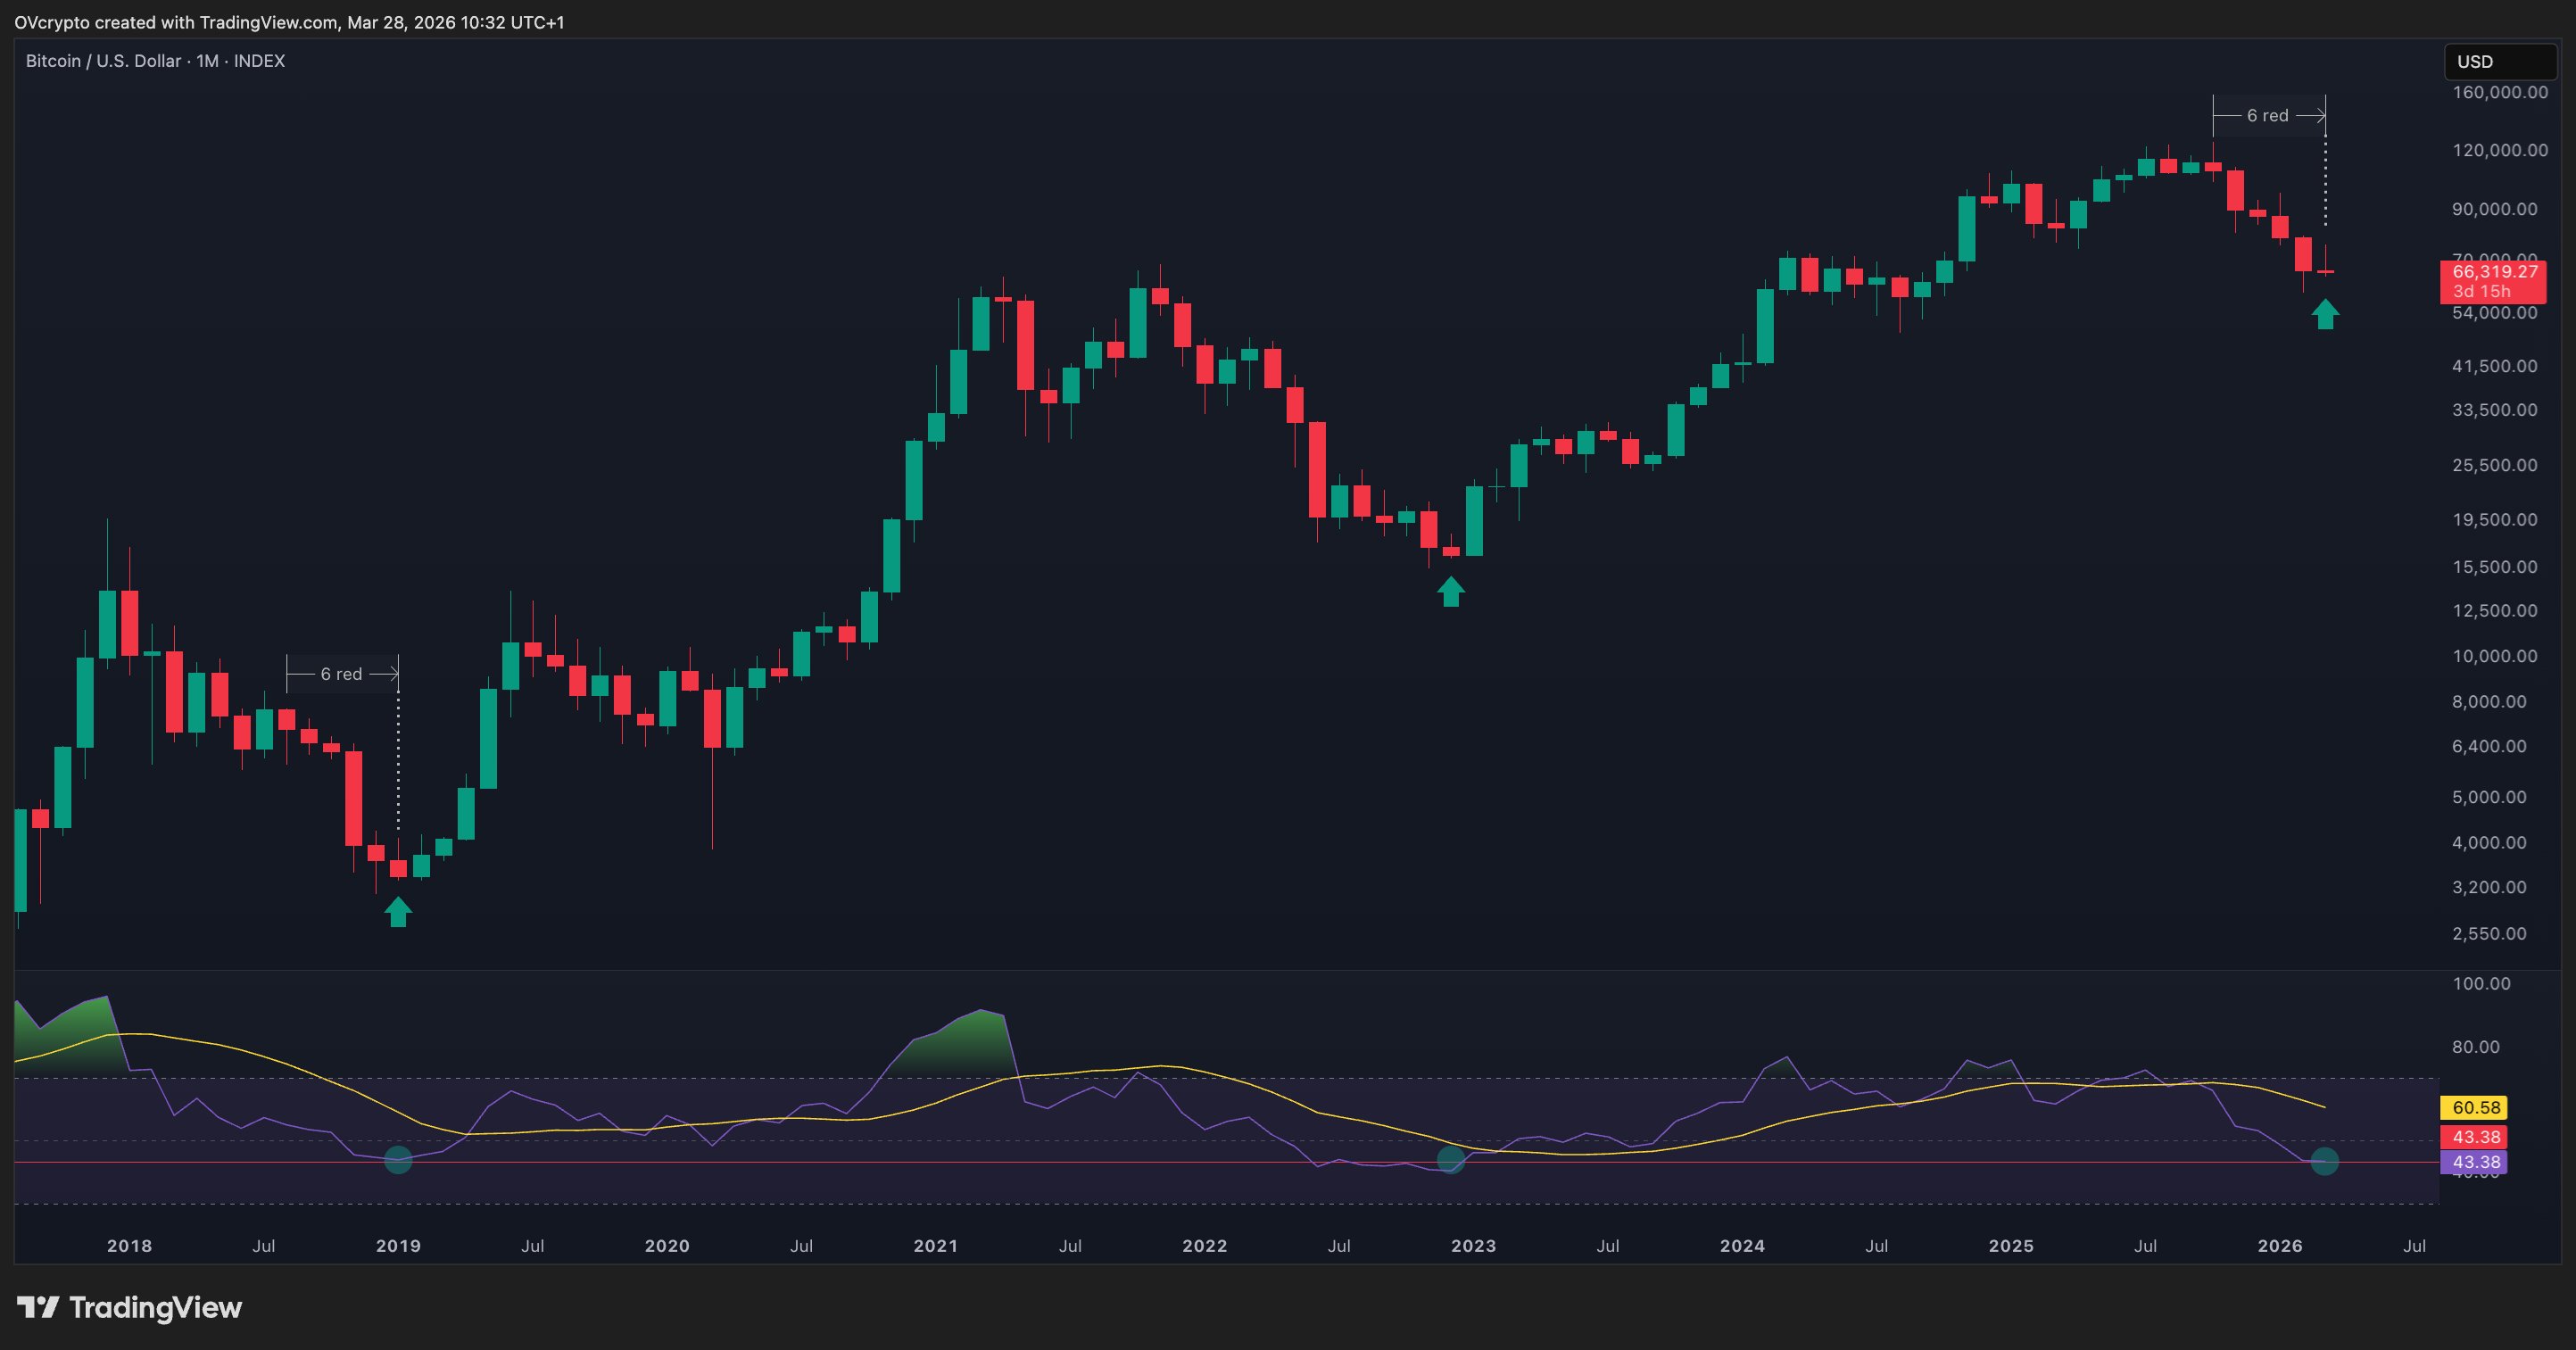The image size is (2576, 1350).
Task: Select the RSI circle marker near 2019
Action: (398, 1160)
